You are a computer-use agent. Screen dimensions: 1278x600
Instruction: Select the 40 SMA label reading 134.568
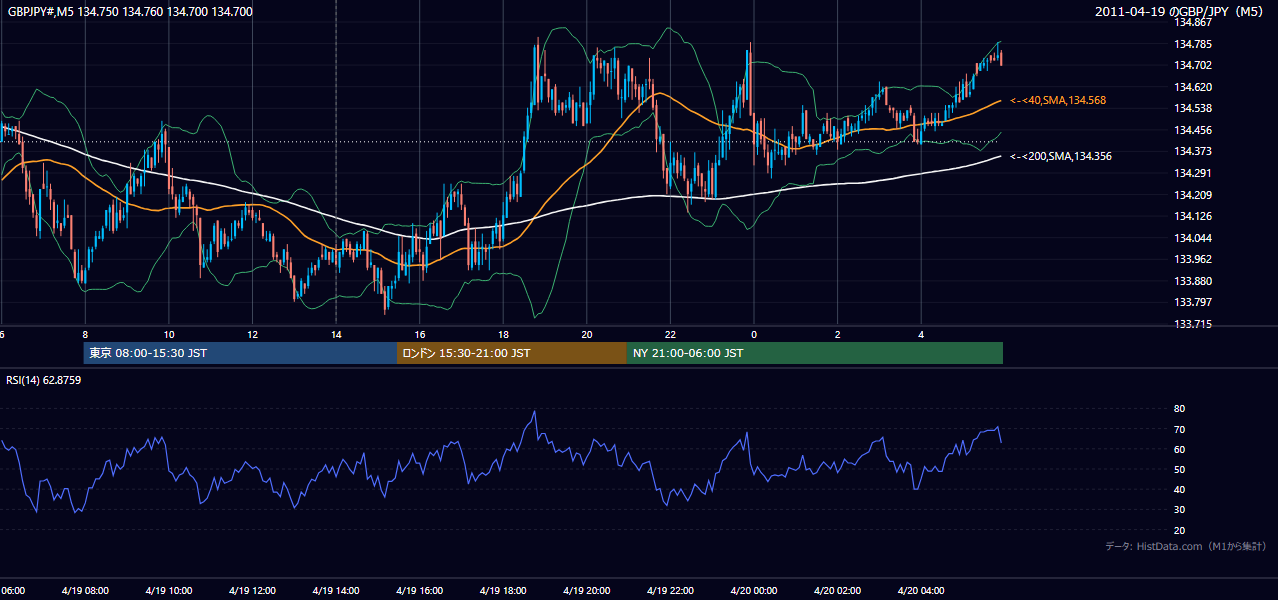[x=1058, y=101]
